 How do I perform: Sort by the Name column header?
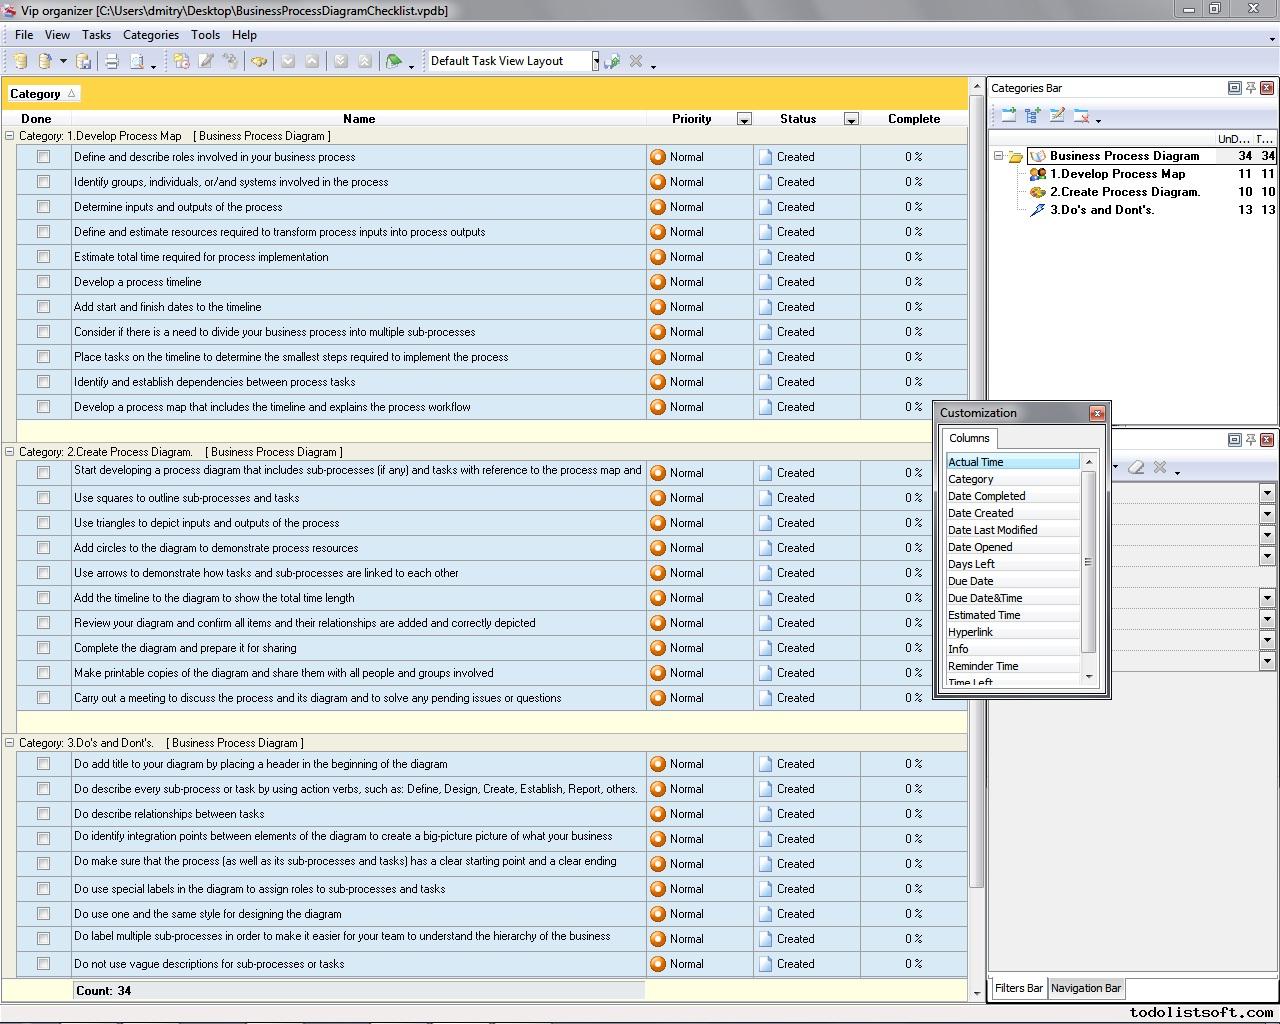358,119
